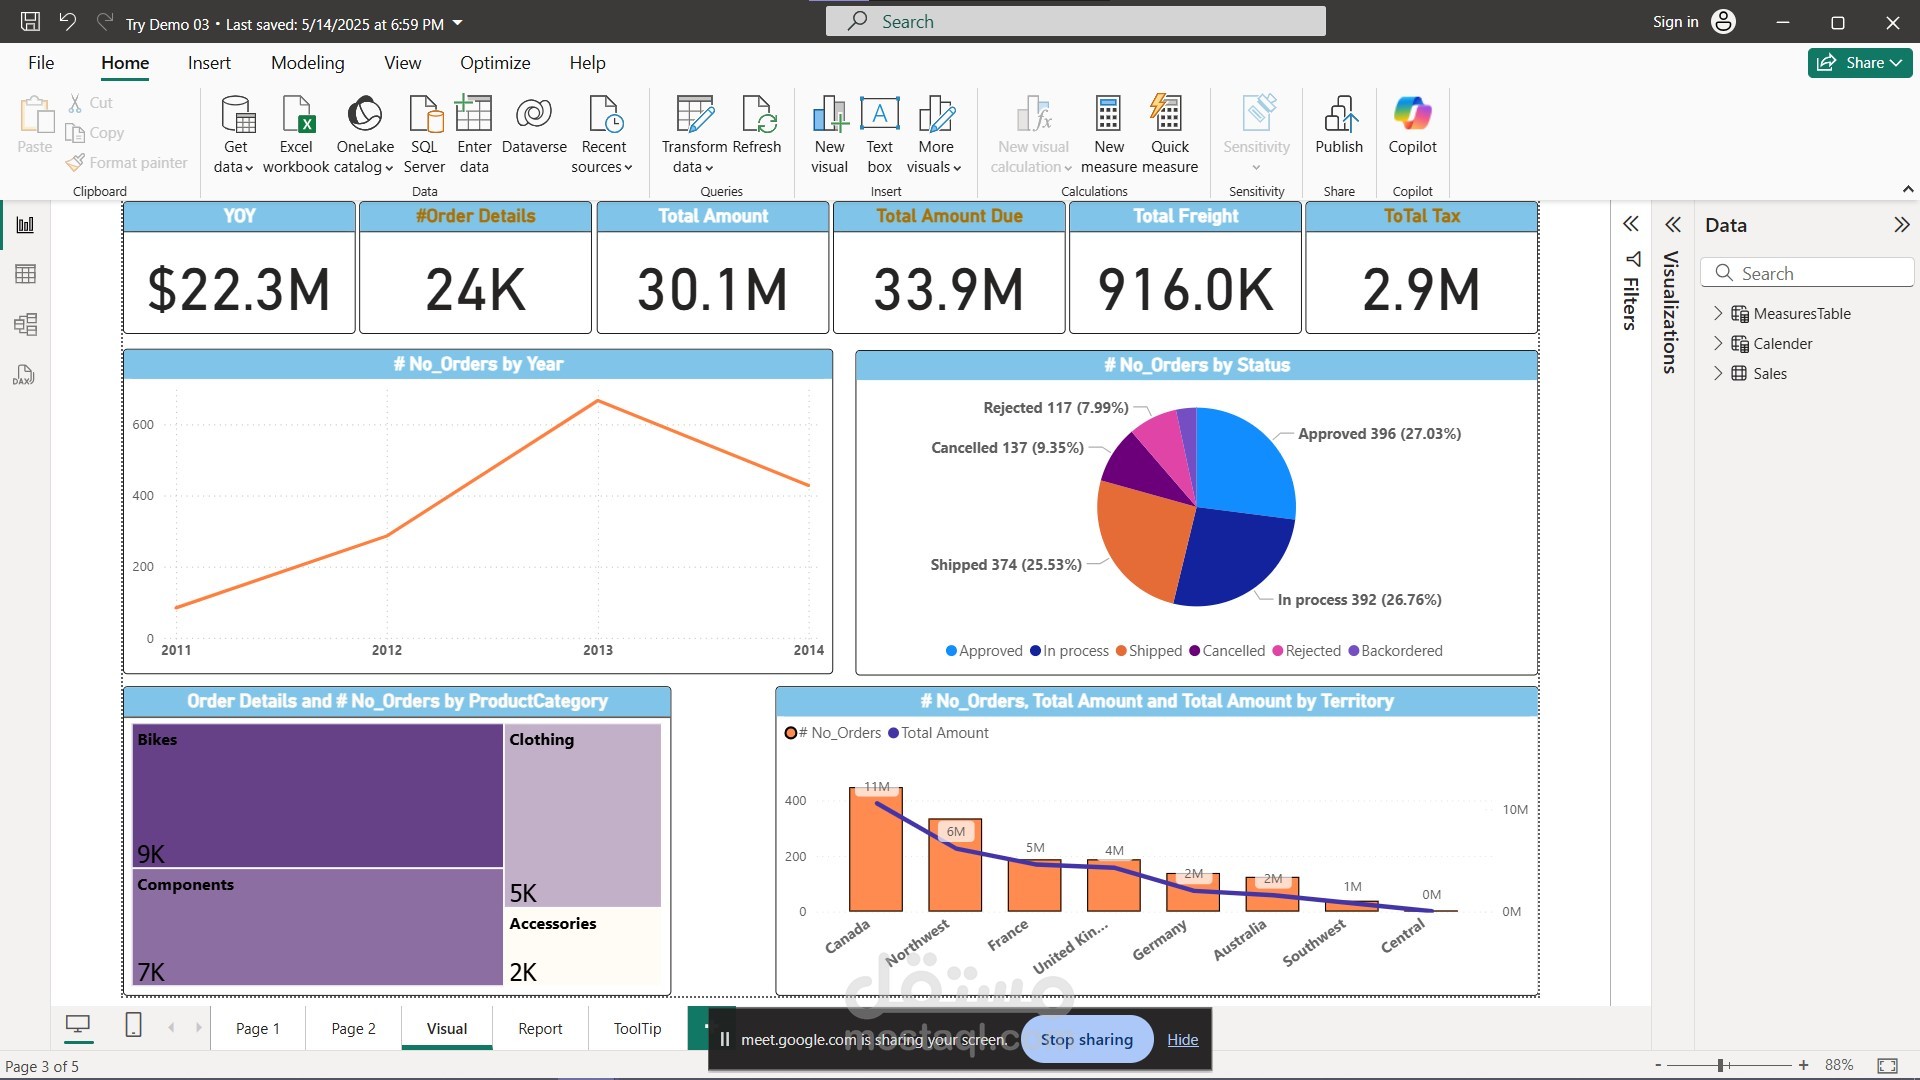Viewport: 1920px width, 1080px height.
Task: Toggle Backordered legend item
Action: click(x=1395, y=651)
